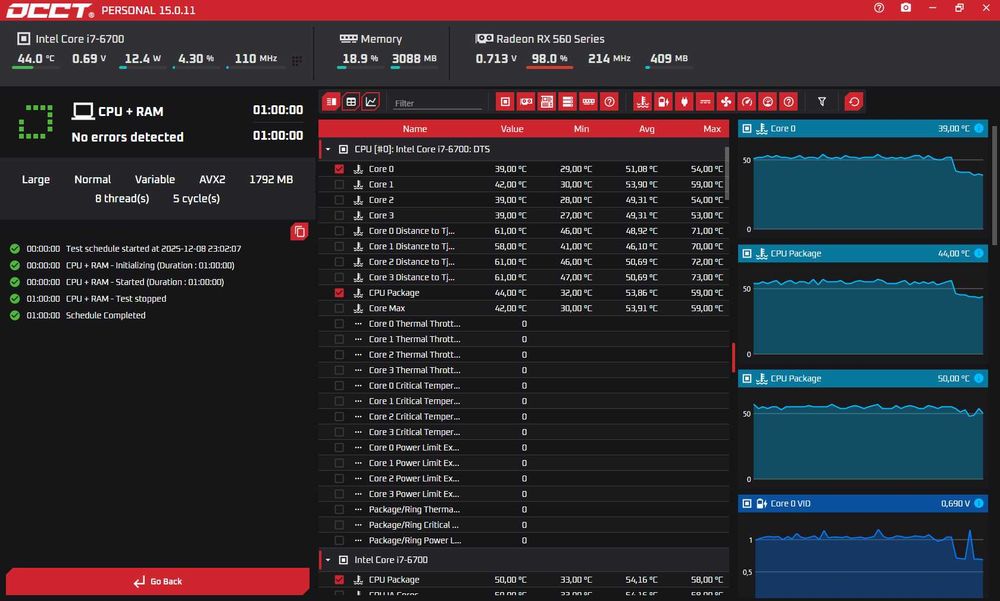
Task: Open the Memory summary header
Action: pos(371,39)
